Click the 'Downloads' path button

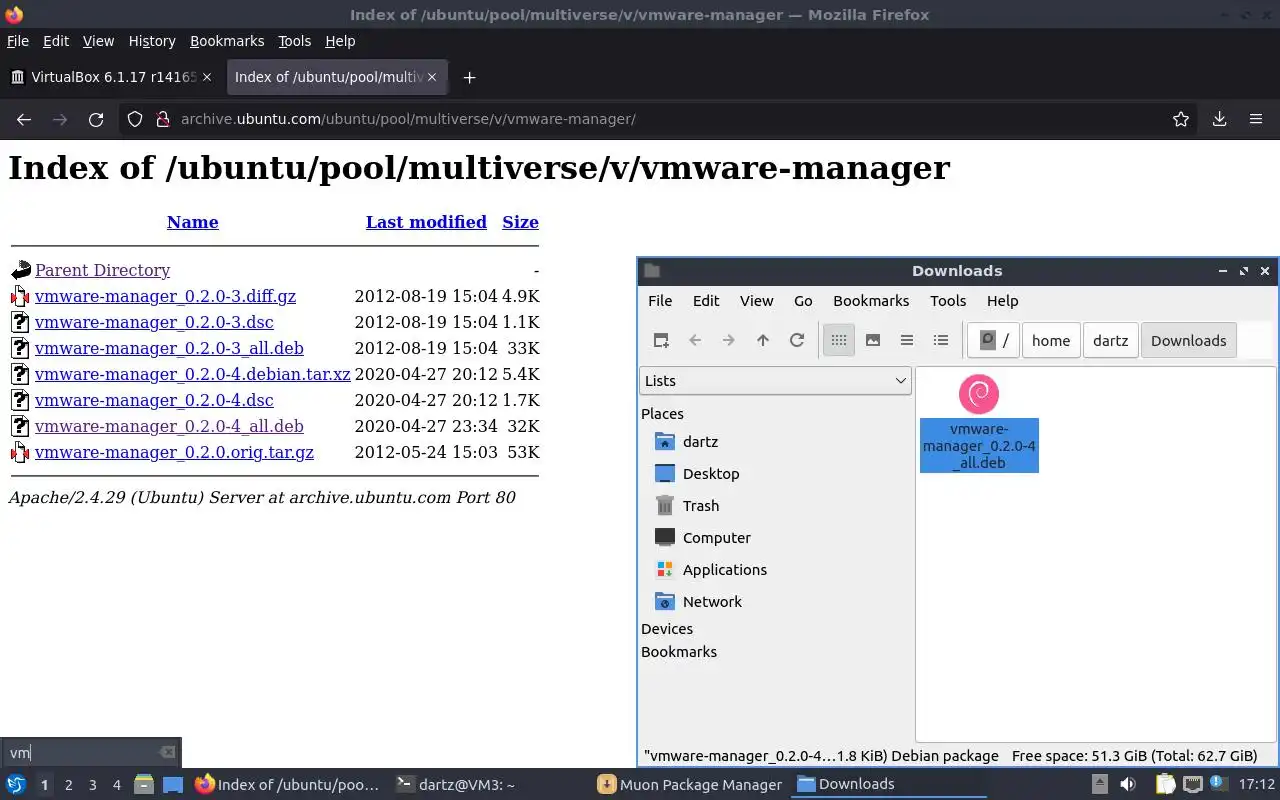pyautogui.click(x=1188, y=340)
